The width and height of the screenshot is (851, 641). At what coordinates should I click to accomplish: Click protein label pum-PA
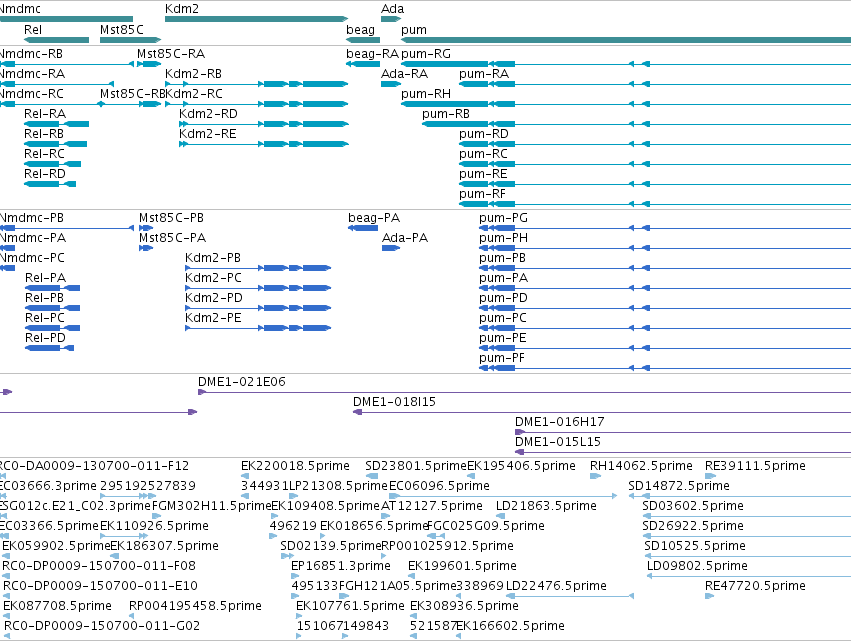[x=504, y=278]
